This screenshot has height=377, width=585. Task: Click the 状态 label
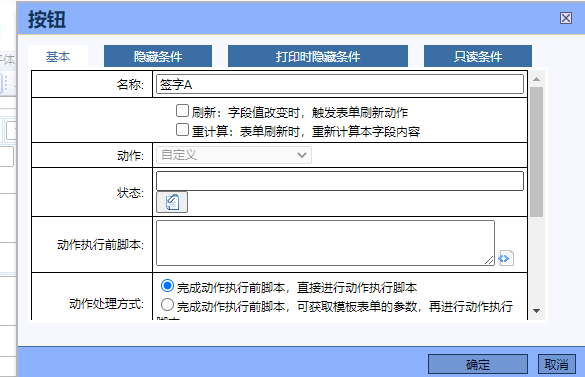coord(130,193)
